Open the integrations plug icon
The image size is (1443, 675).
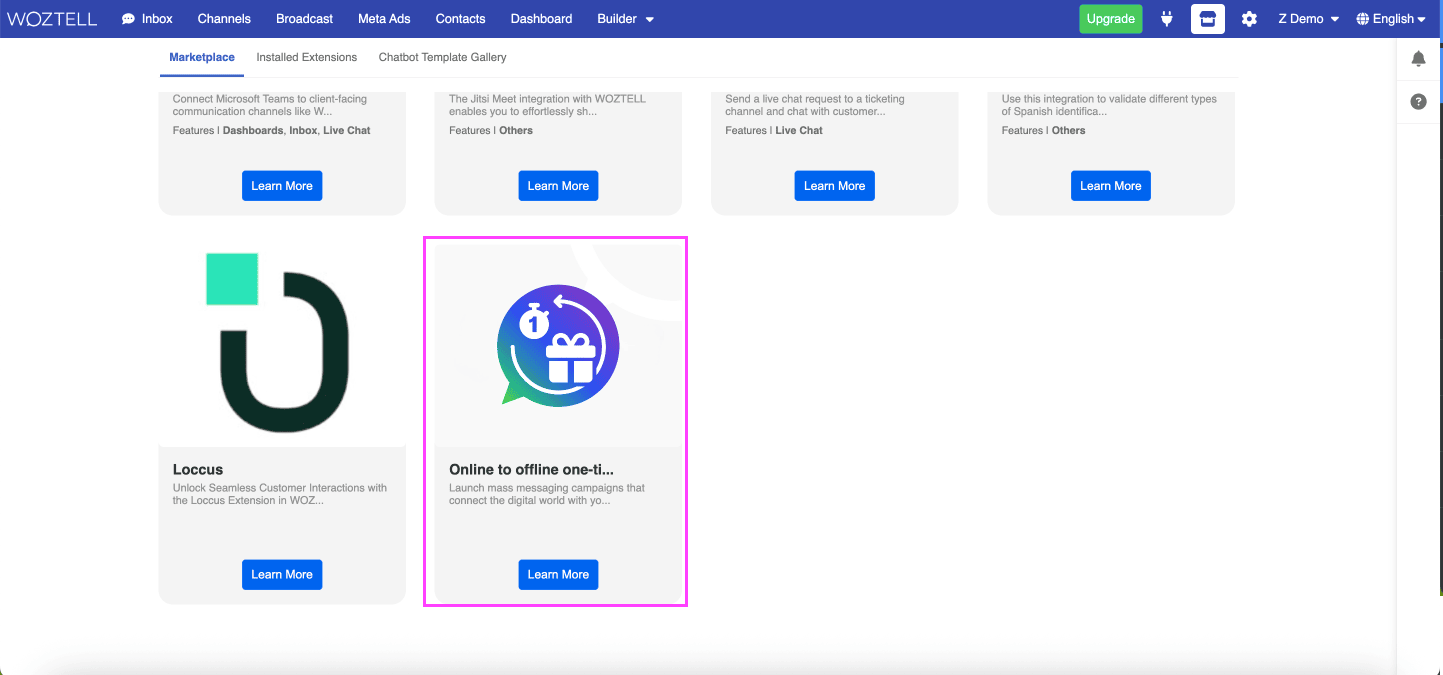tap(1166, 19)
